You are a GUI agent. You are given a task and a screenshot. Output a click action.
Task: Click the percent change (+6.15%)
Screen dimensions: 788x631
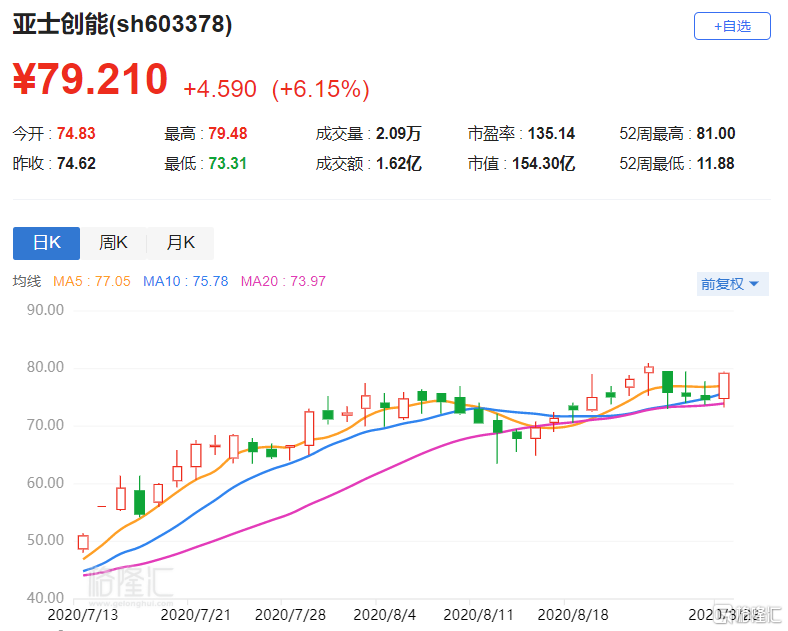[x=321, y=89]
